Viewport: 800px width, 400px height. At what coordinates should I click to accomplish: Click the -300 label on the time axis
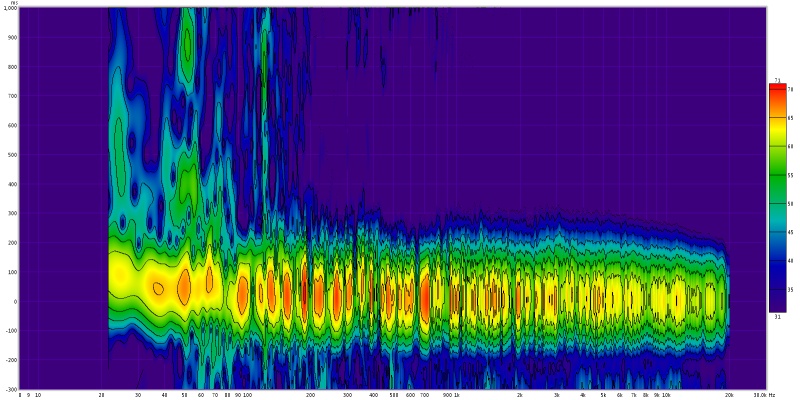tap(11, 388)
